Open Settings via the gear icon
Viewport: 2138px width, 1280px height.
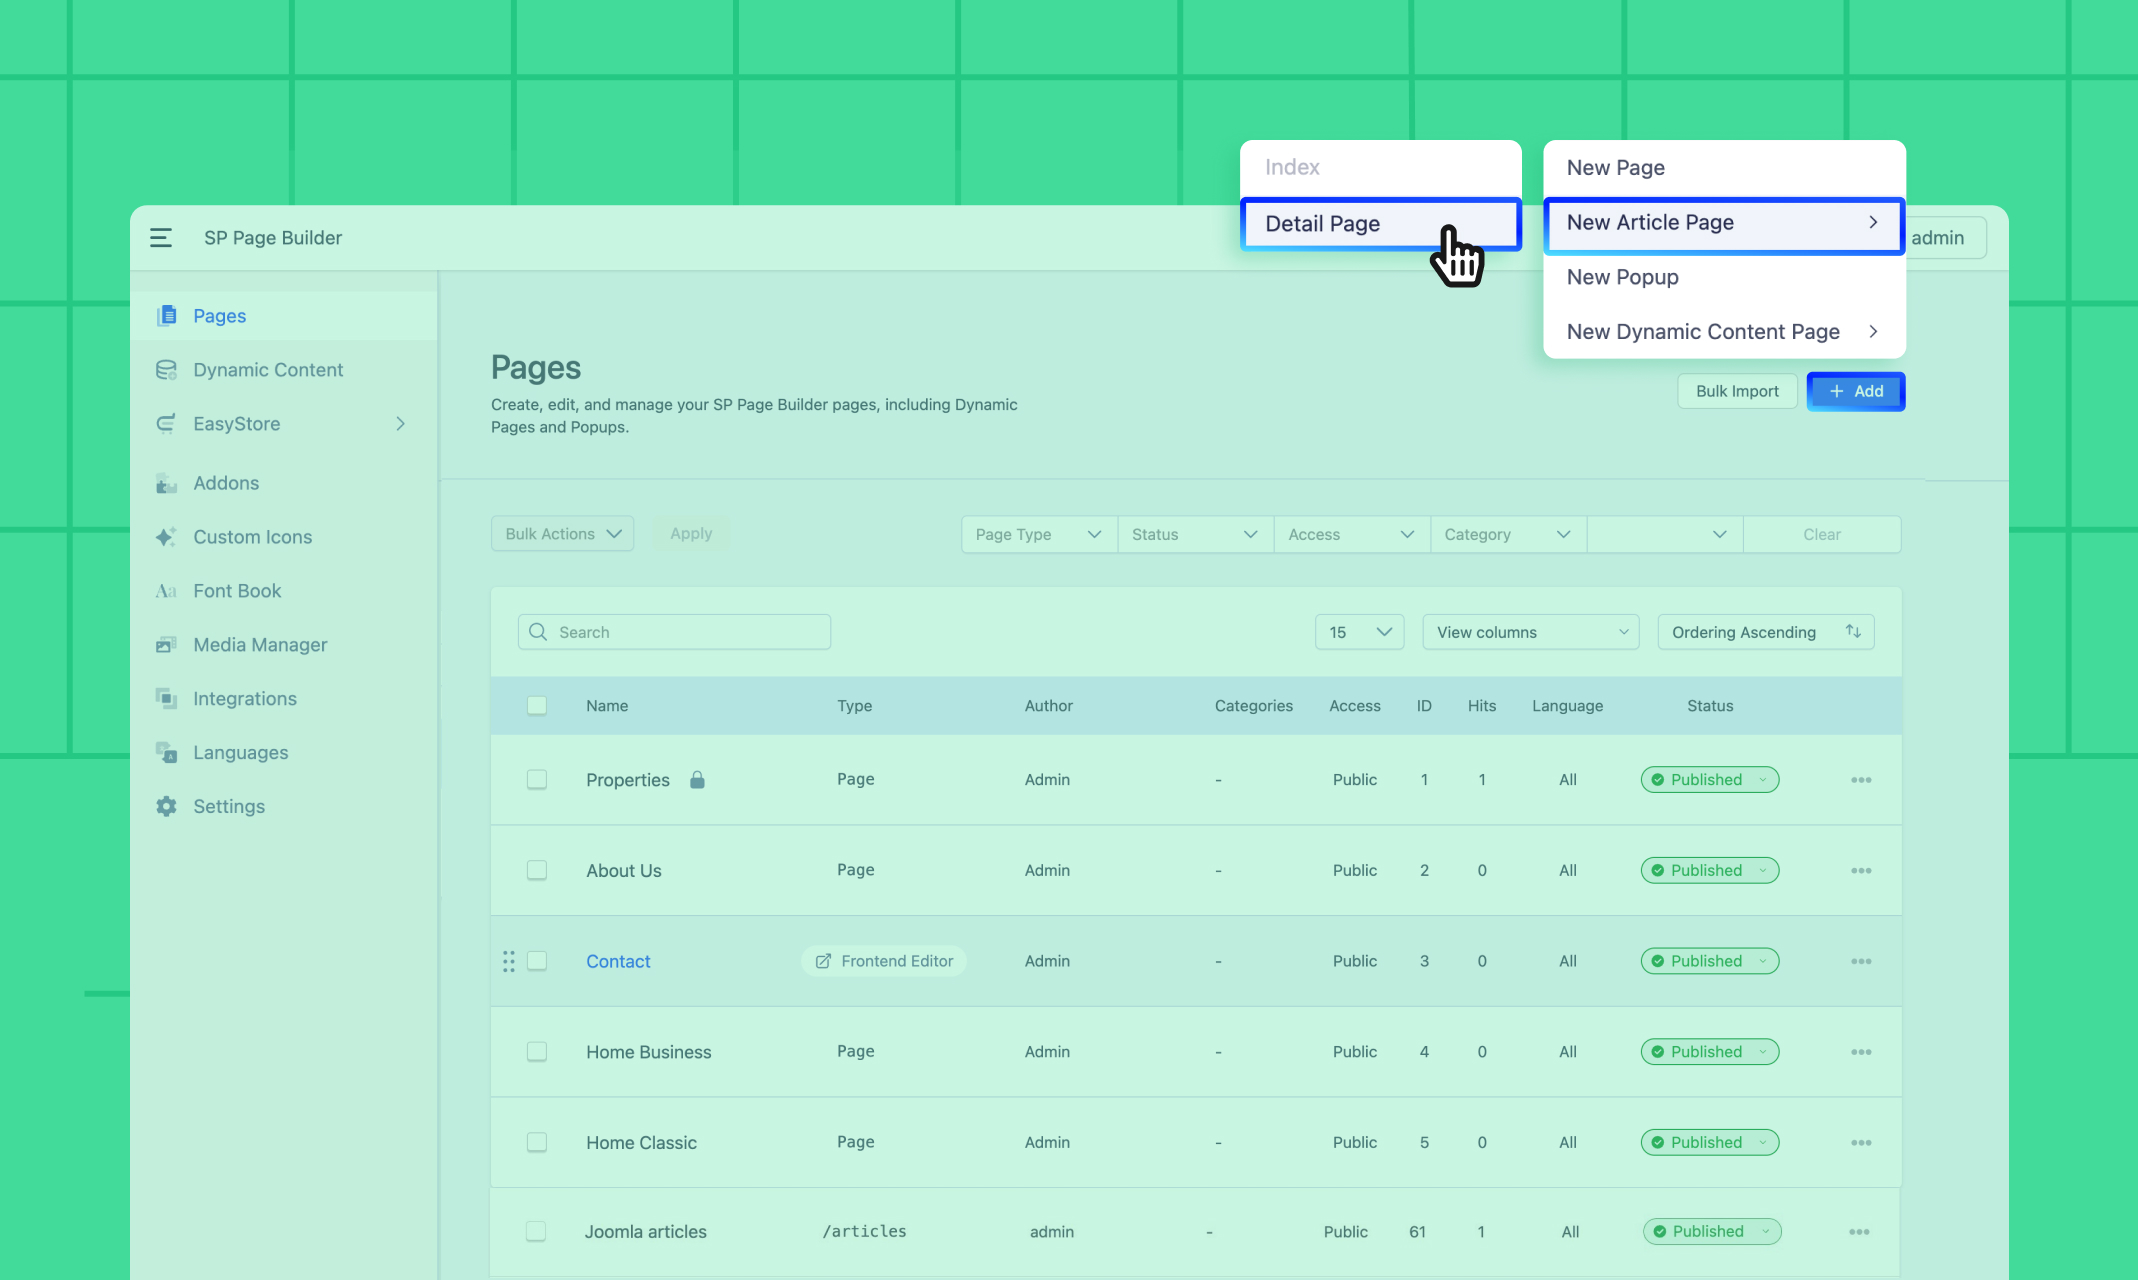pyautogui.click(x=166, y=807)
